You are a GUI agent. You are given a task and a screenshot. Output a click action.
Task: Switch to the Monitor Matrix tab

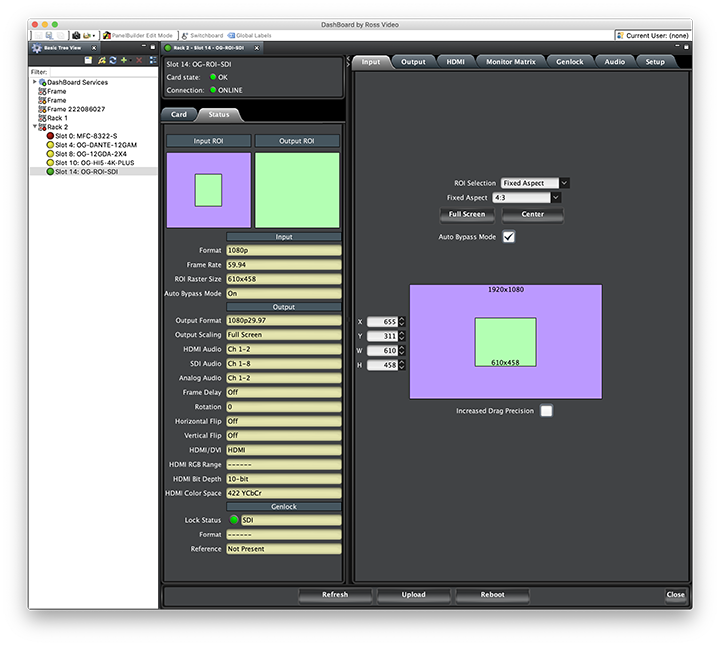coord(512,62)
